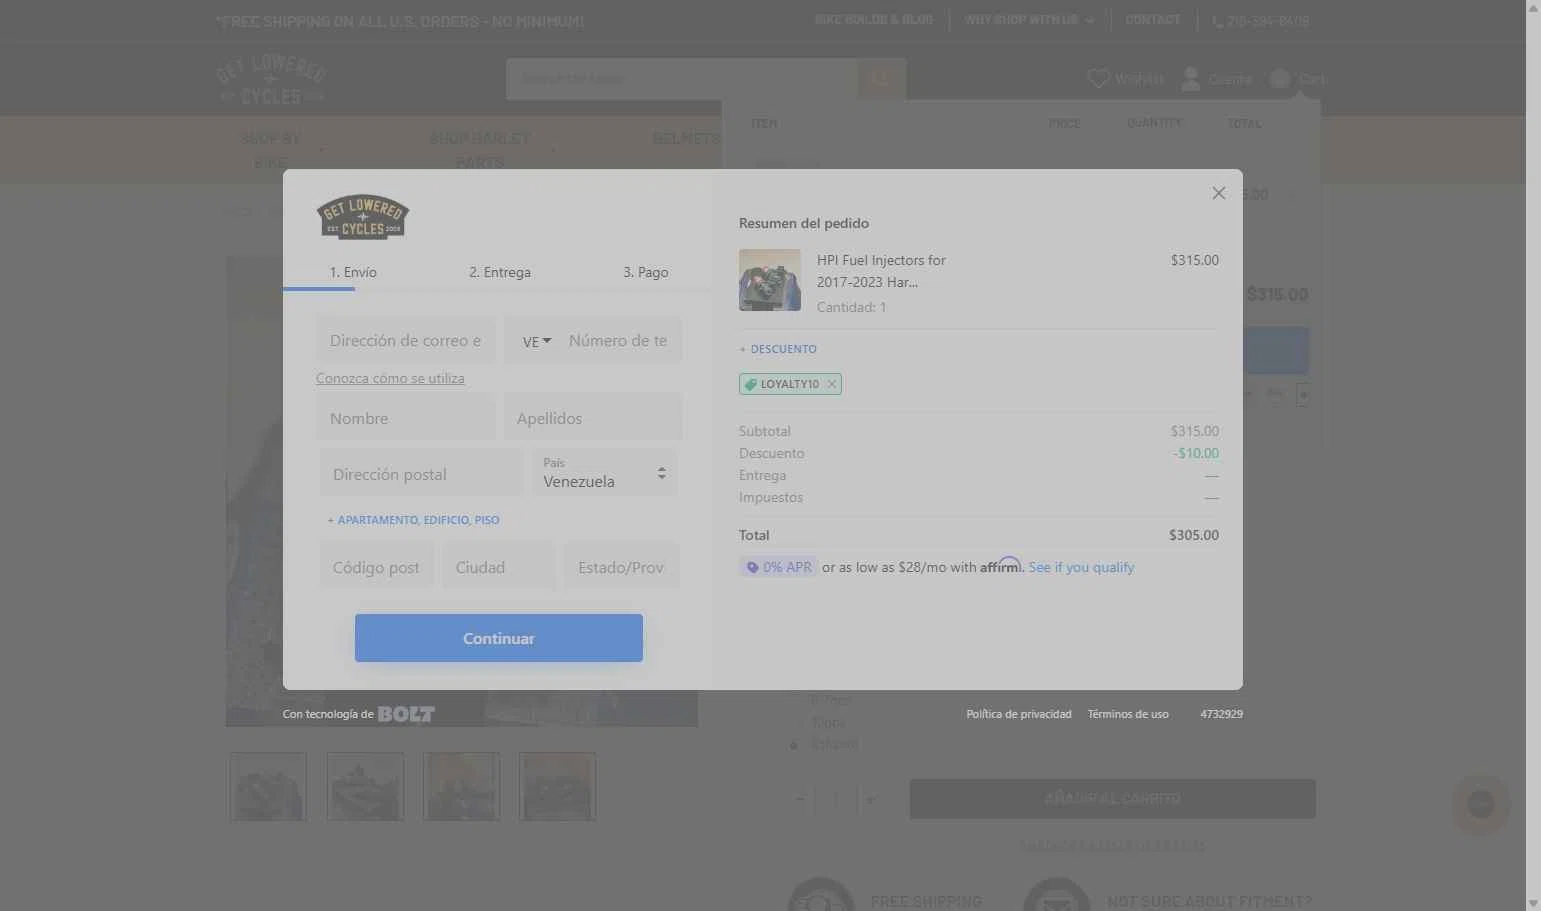Click the Nombre input field

pos(406,418)
